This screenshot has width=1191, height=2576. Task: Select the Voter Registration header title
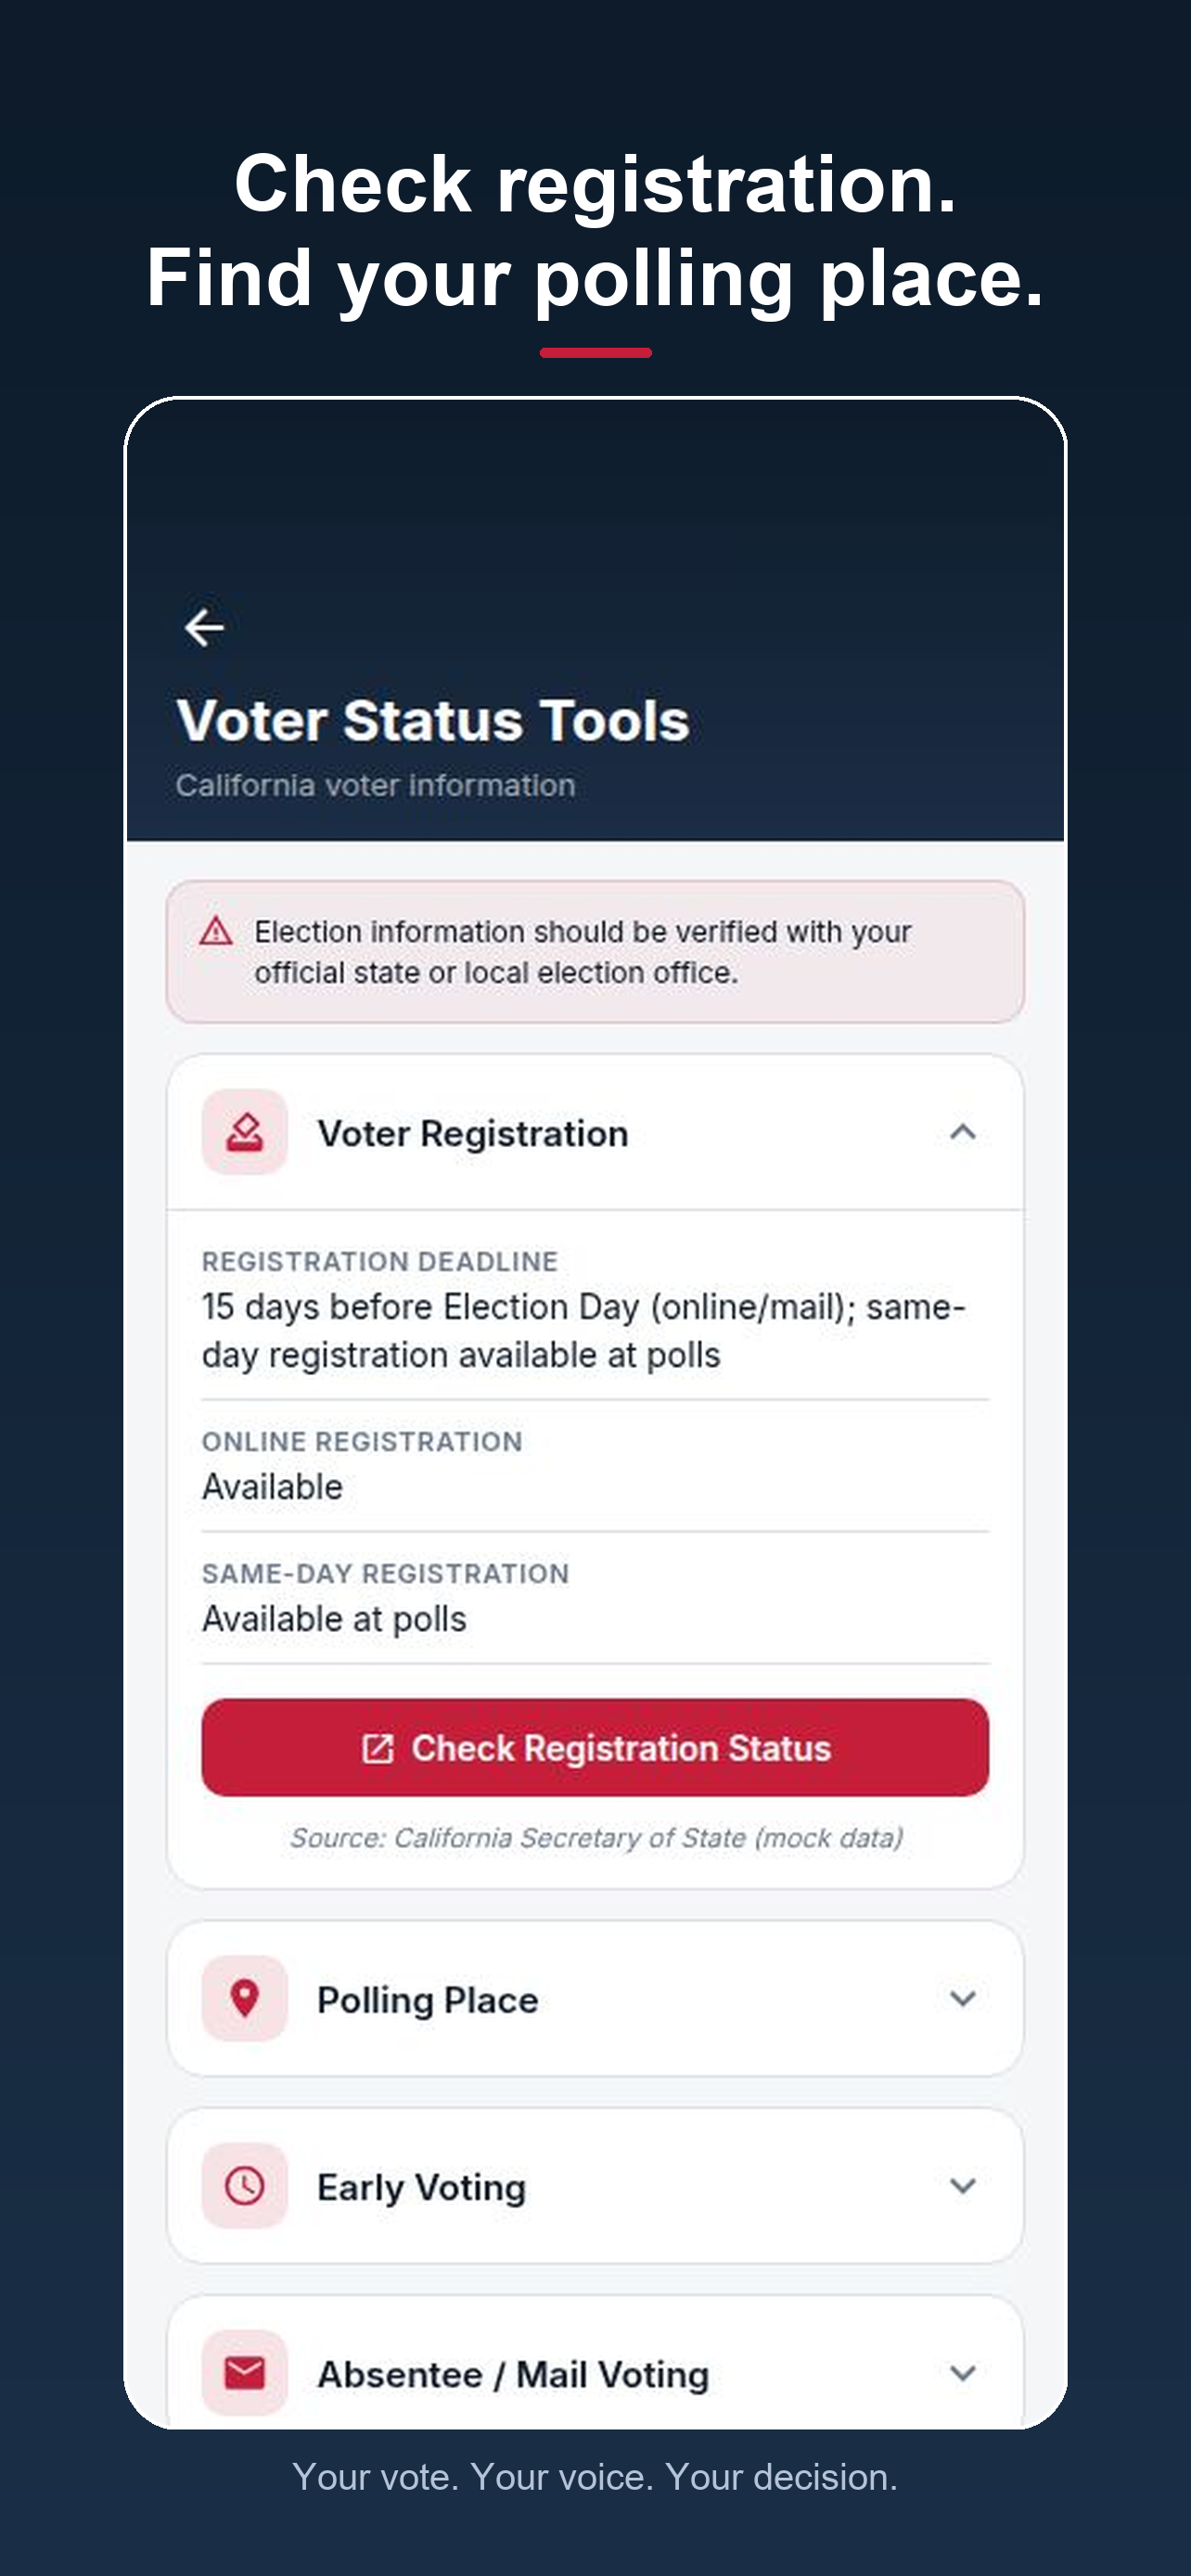coord(473,1133)
